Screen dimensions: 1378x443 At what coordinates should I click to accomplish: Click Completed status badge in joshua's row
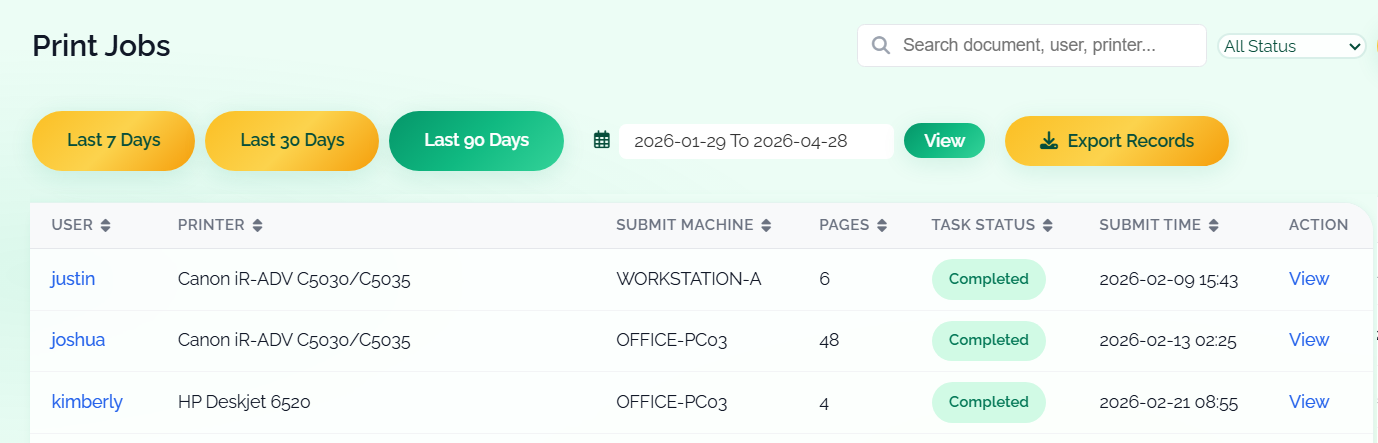989,340
